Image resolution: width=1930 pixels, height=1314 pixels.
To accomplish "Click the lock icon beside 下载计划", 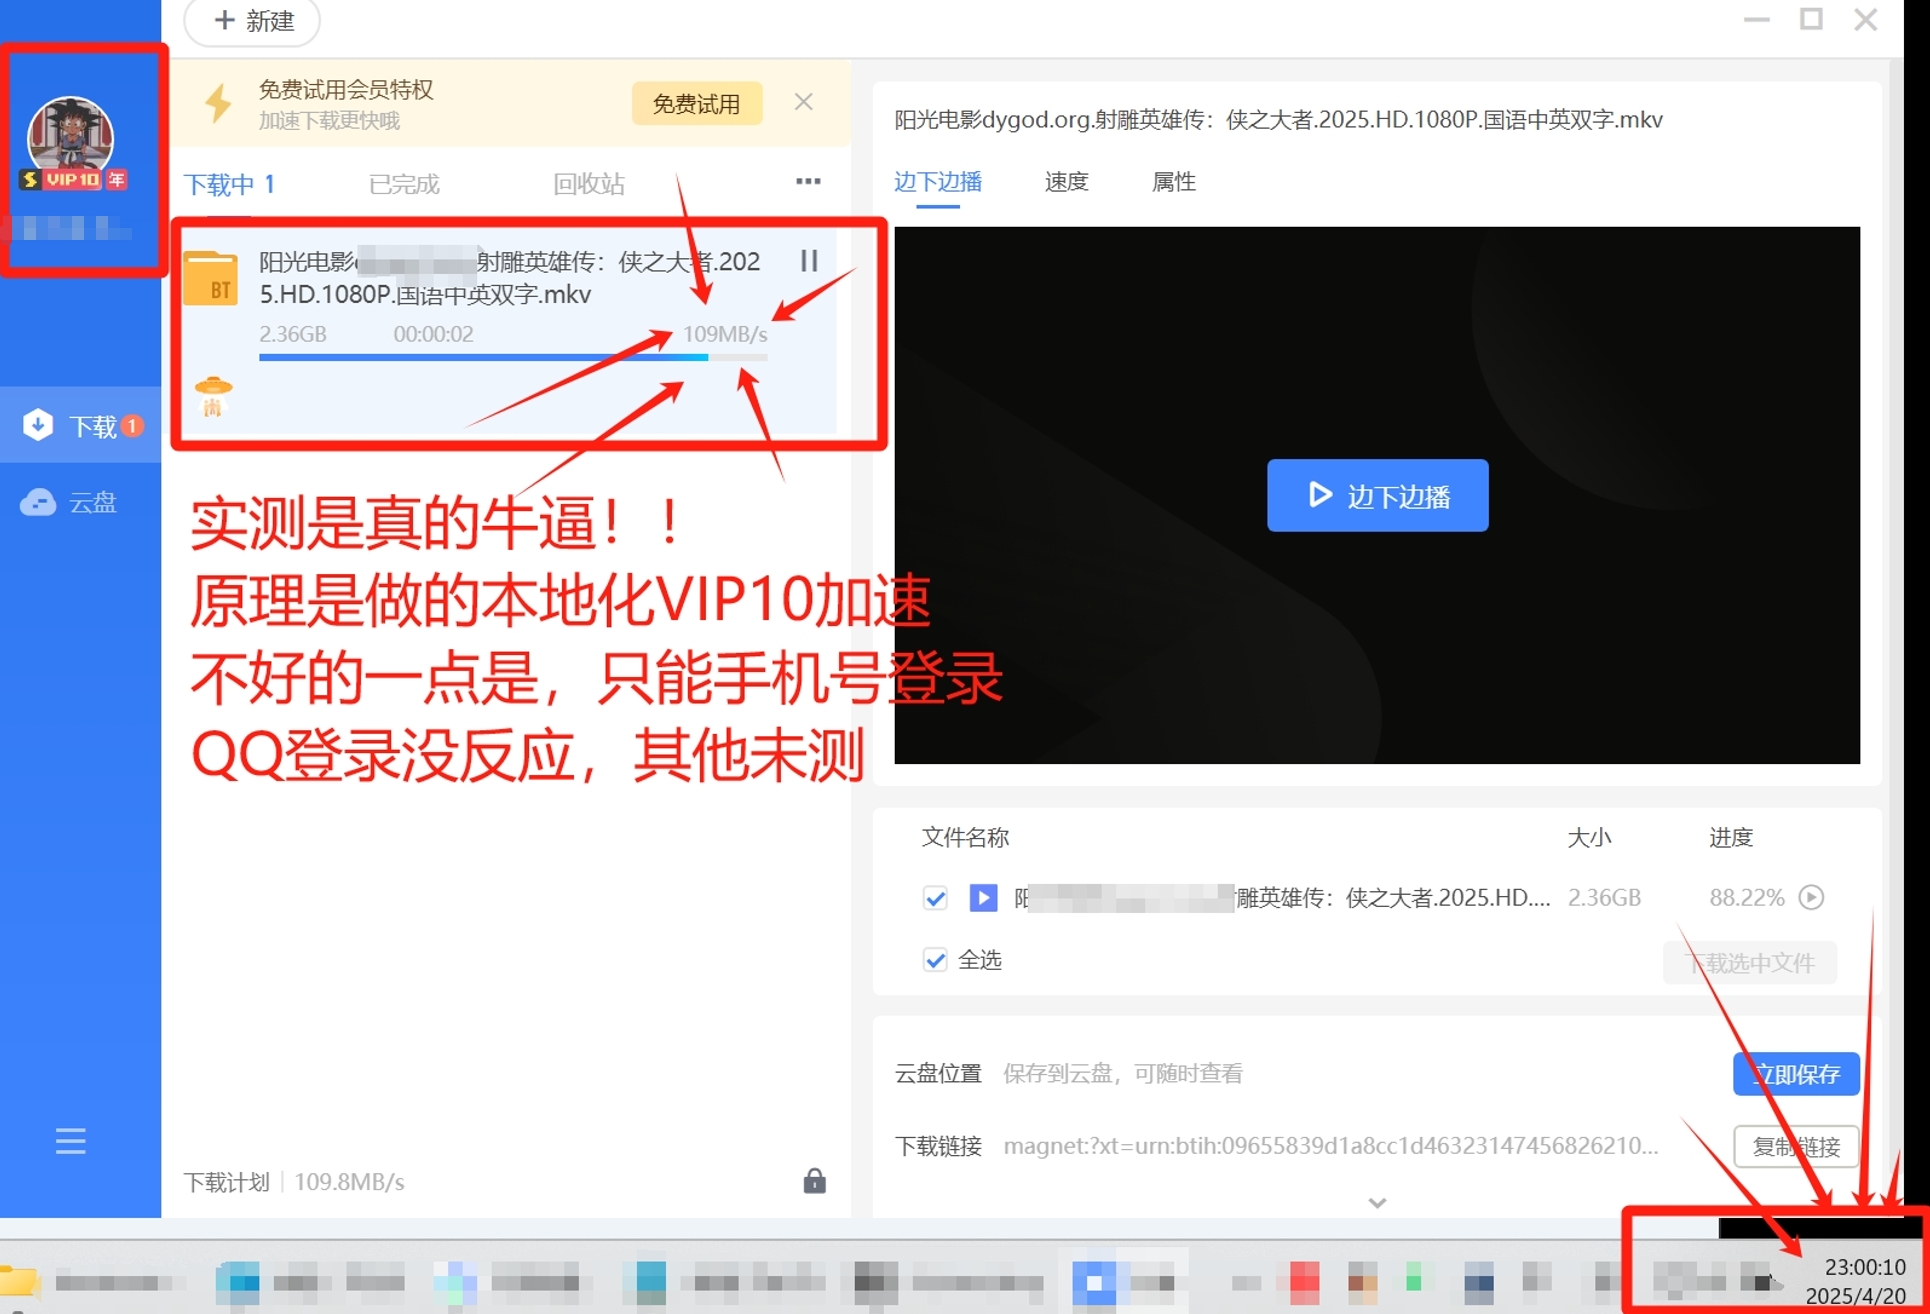I will (814, 1181).
